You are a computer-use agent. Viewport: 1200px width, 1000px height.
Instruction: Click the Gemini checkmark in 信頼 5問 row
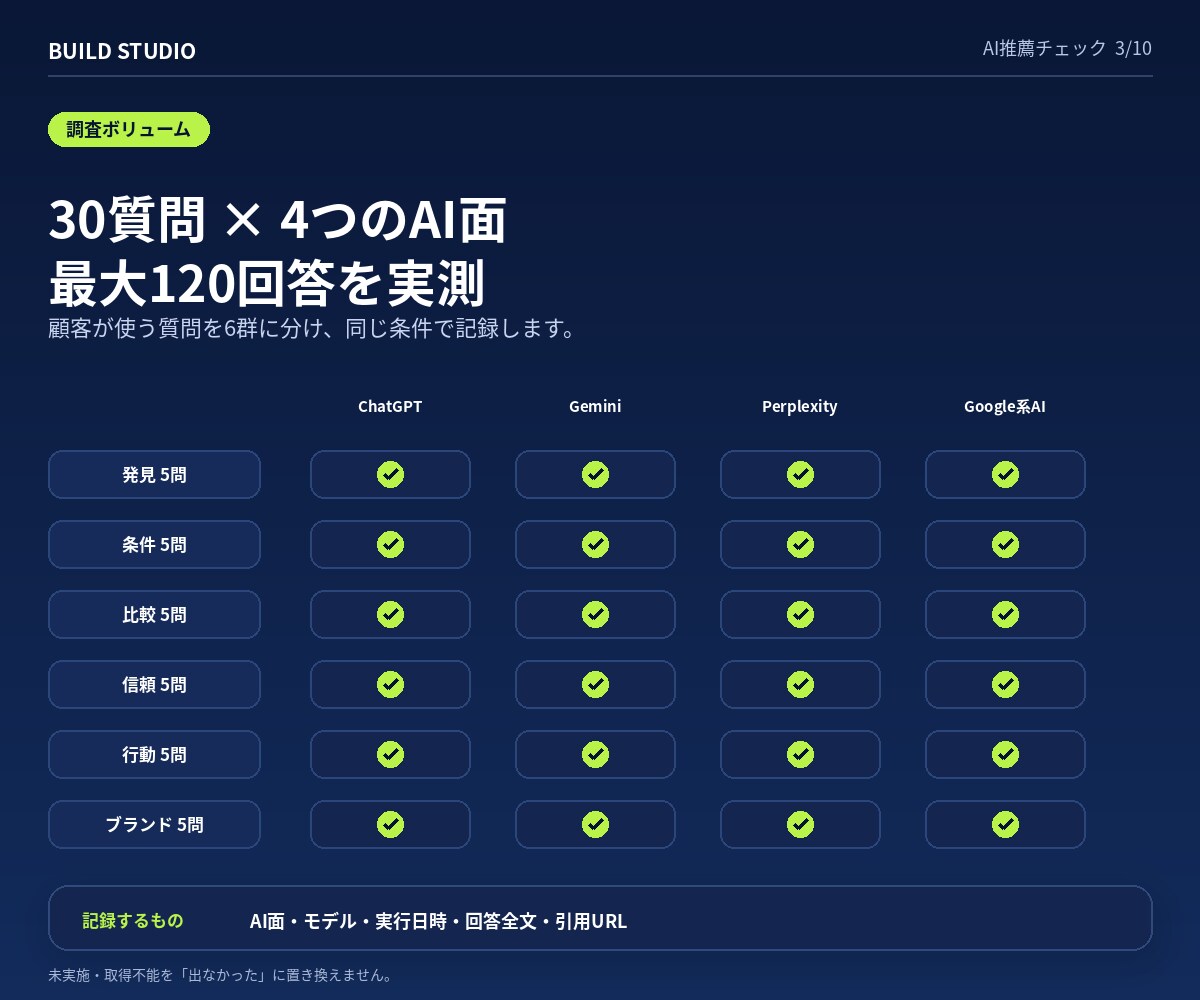pyautogui.click(x=595, y=684)
